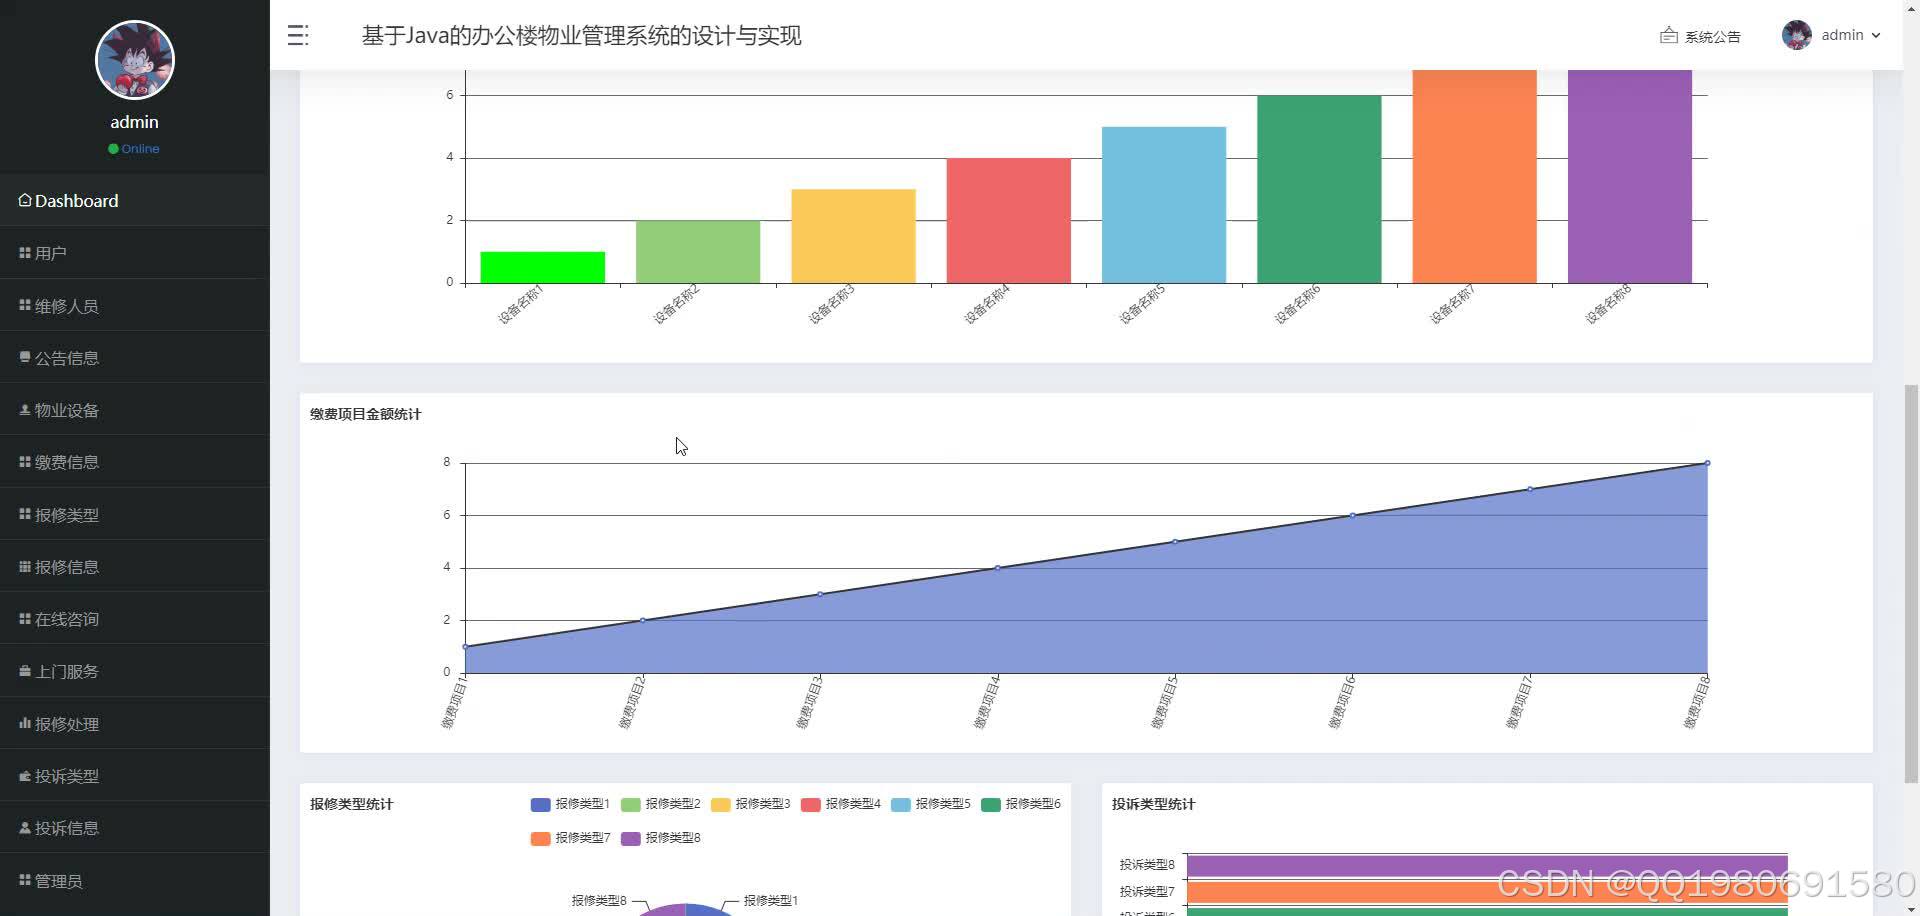Click the 系统公告 notice icon
This screenshot has width=1920, height=916.
point(1668,36)
